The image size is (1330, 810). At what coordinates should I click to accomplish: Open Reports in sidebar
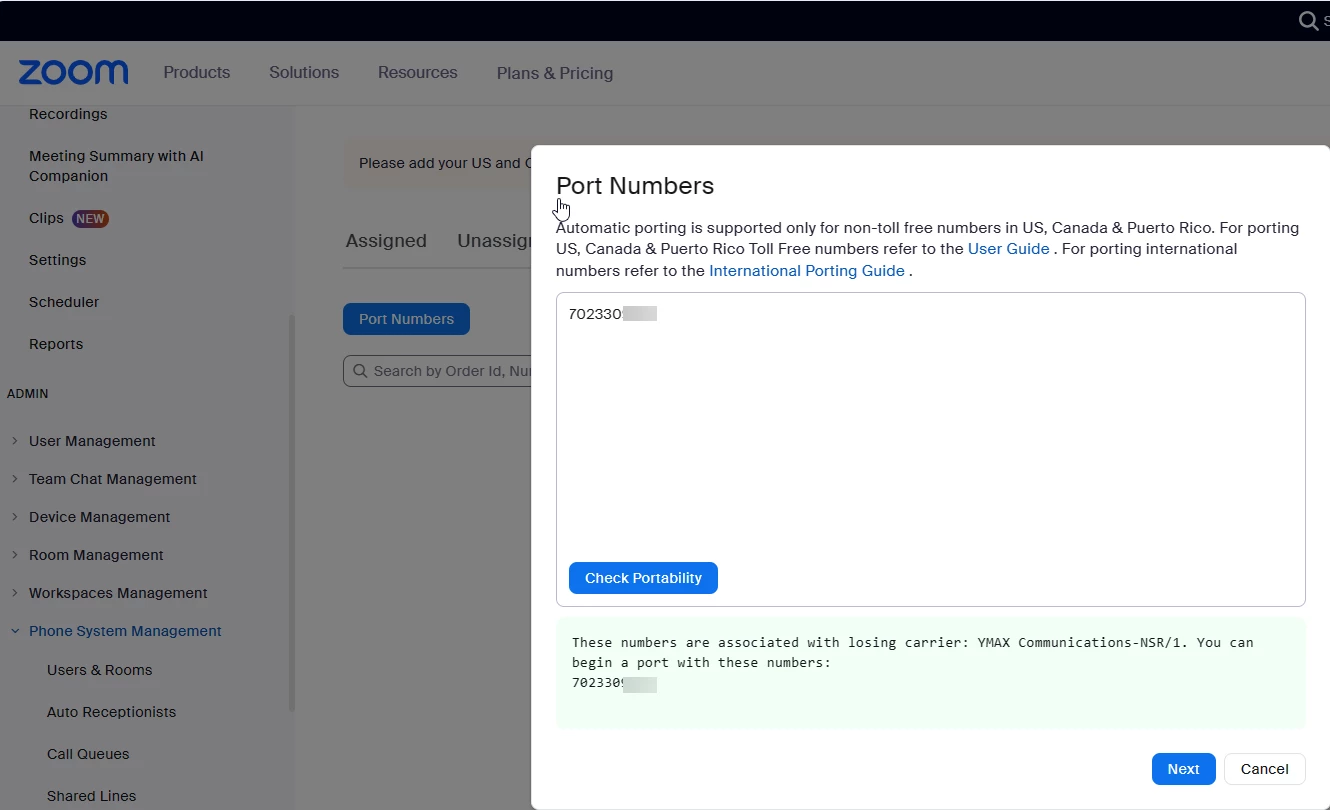pos(56,344)
